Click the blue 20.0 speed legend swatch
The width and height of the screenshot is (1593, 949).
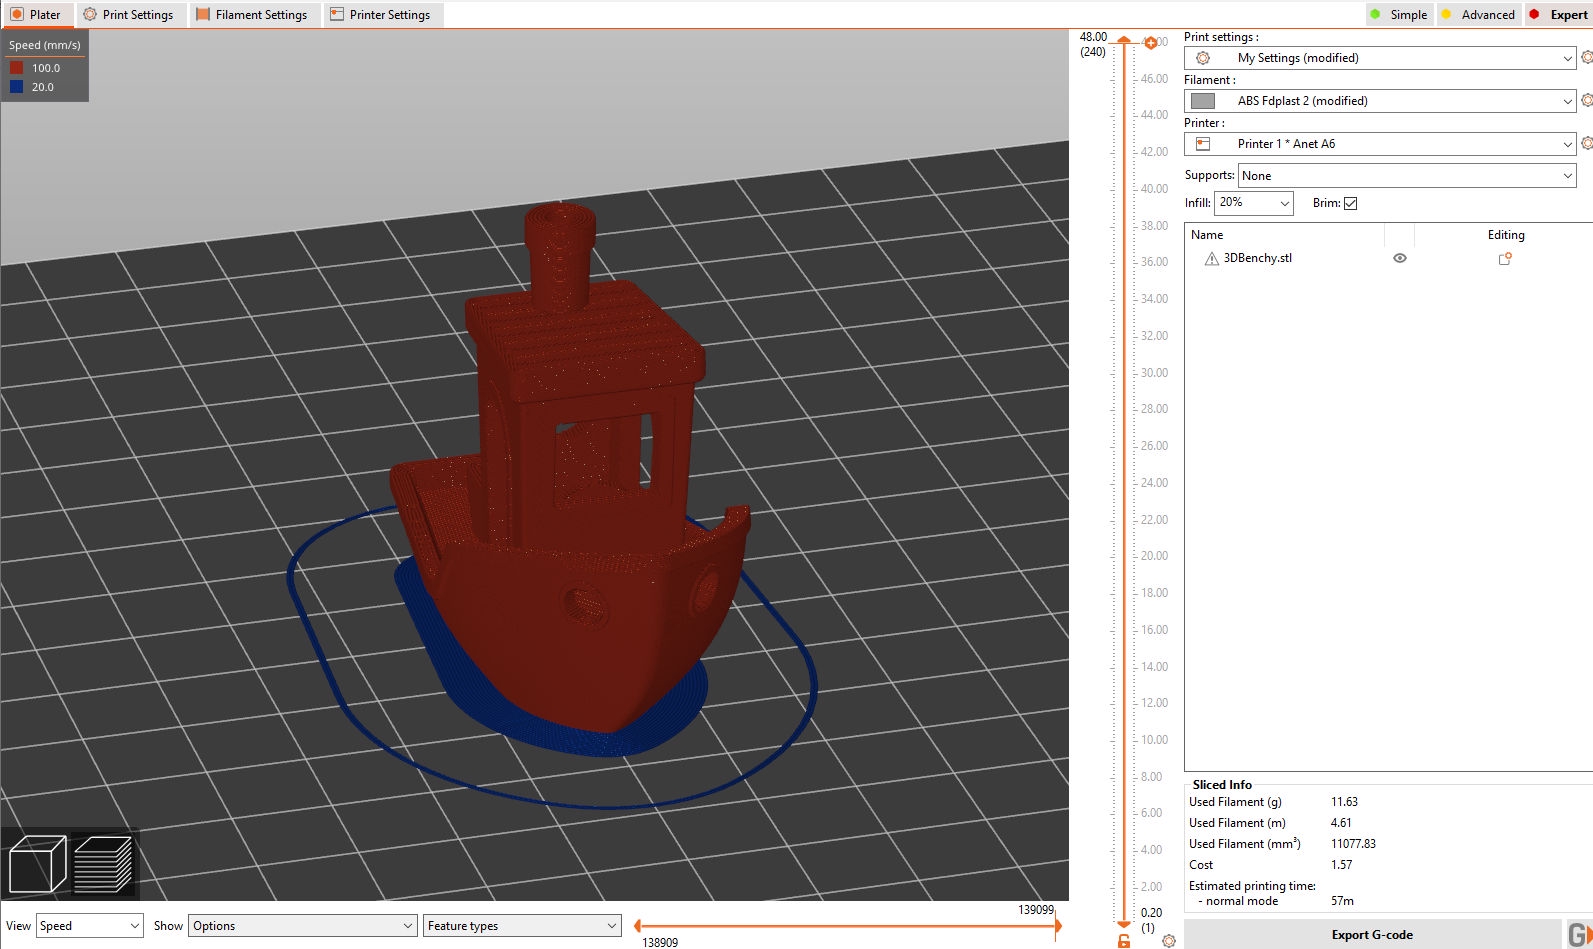(x=16, y=87)
